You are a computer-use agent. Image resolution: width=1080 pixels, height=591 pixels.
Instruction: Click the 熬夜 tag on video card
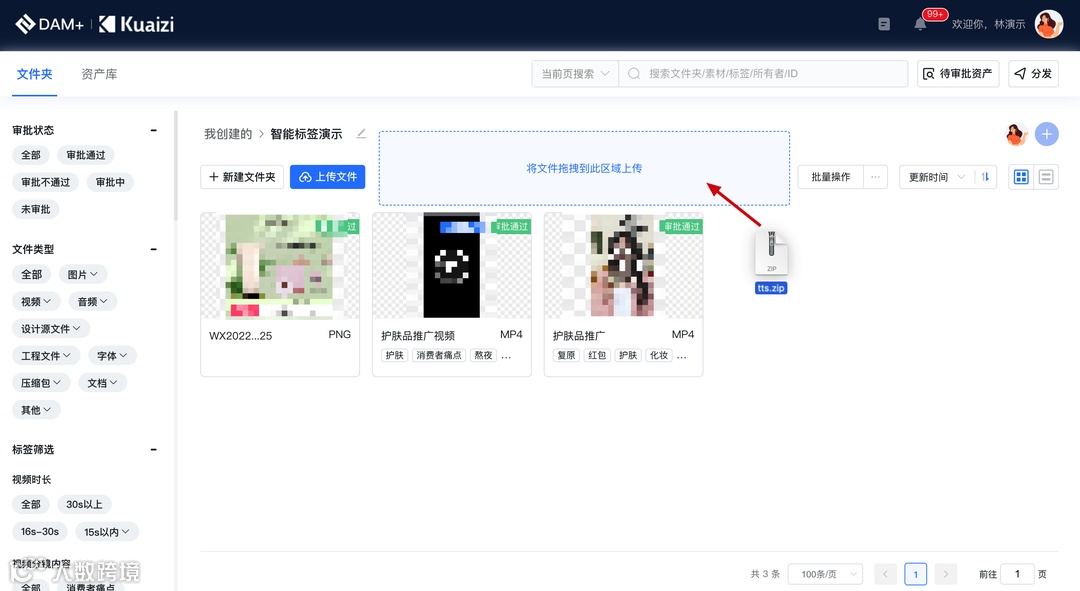(x=484, y=355)
